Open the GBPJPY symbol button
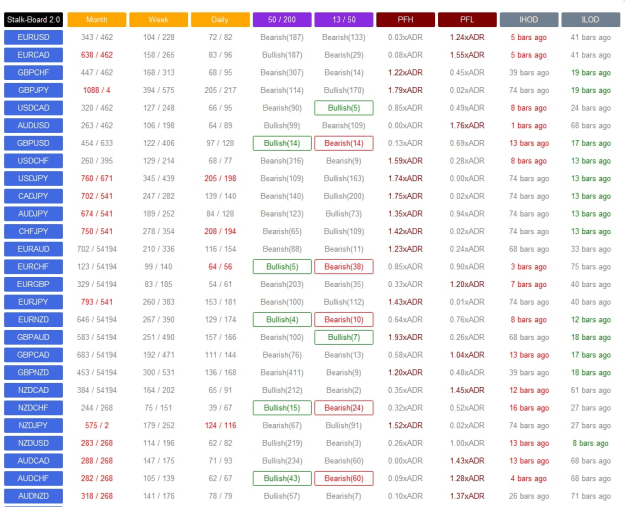Image resolution: width=625 pixels, height=507 pixels. 33,90
